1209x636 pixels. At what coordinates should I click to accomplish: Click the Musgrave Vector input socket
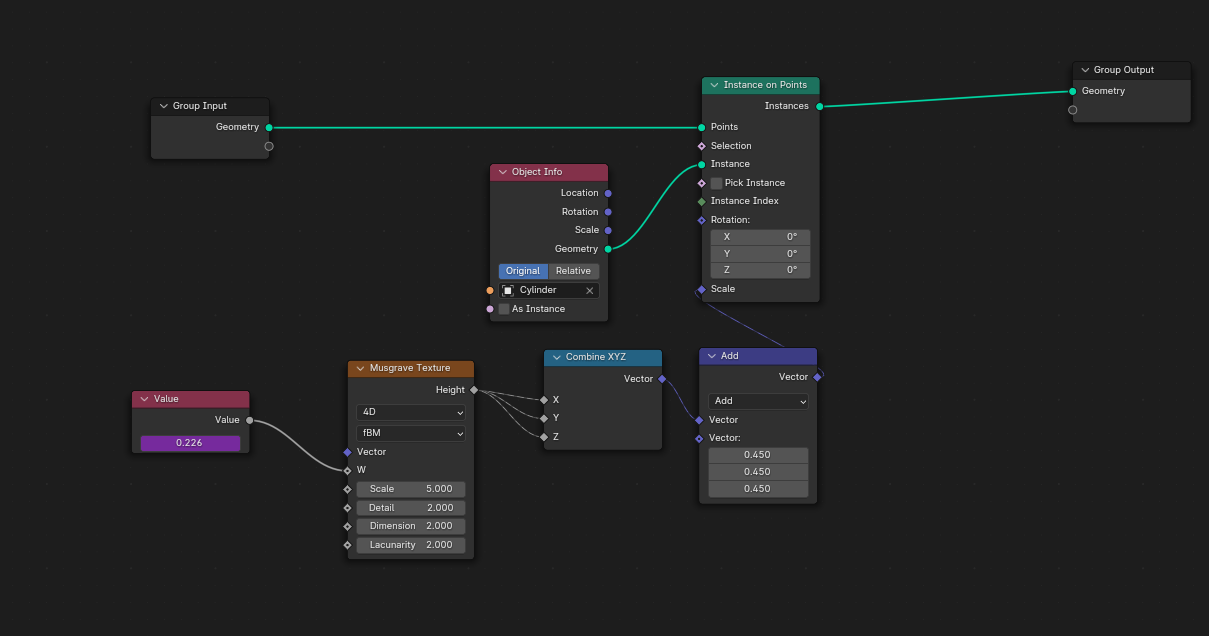[348, 452]
